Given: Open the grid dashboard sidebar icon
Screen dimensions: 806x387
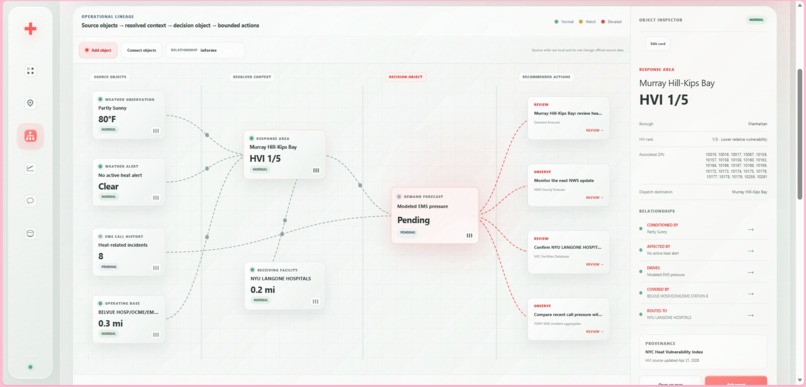Looking at the screenshot, I should 30,71.
